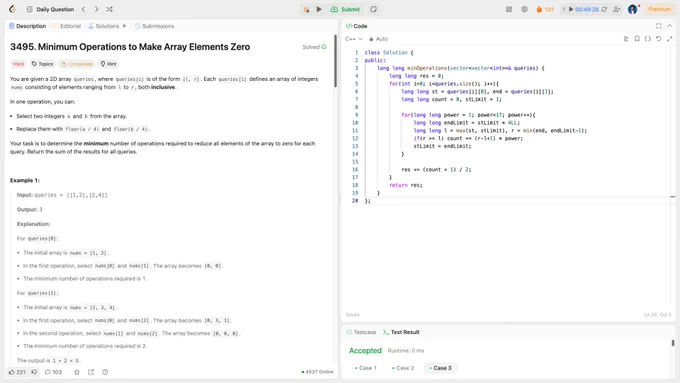Screen dimensions: 680x383
Task: Click the video arrow next to Solutions
Action: 124,26
